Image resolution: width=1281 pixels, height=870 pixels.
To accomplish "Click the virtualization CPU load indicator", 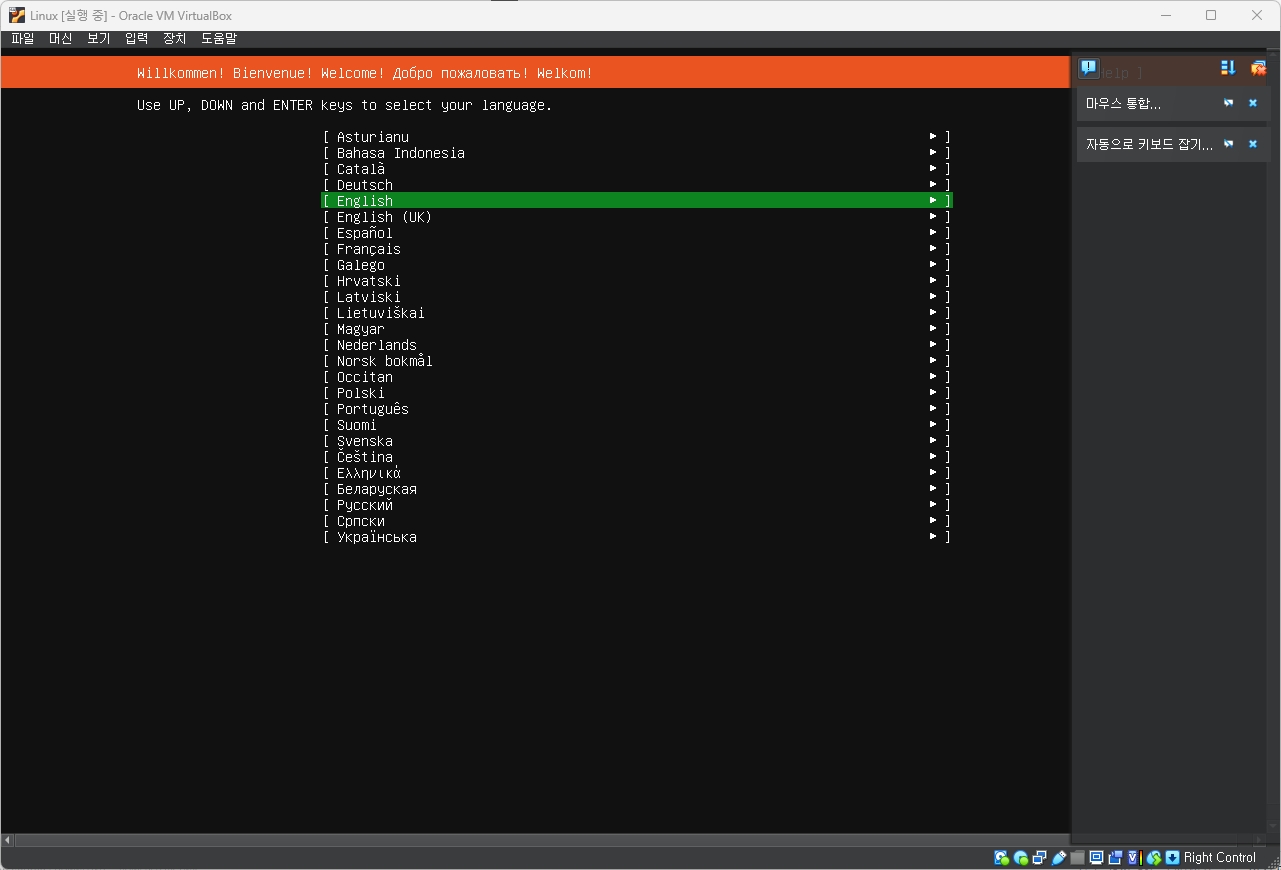I will point(1135,858).
